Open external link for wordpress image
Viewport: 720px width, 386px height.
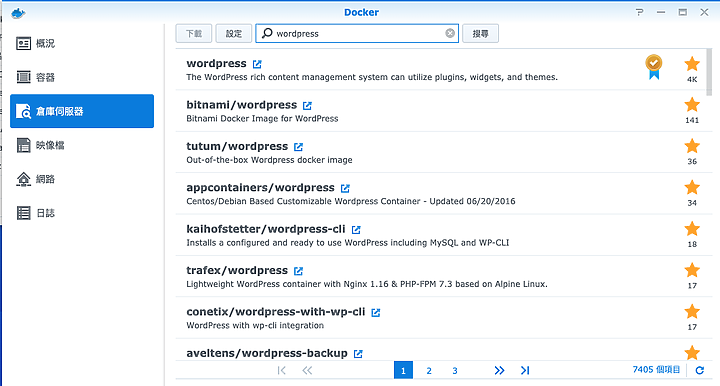point(257,64)
